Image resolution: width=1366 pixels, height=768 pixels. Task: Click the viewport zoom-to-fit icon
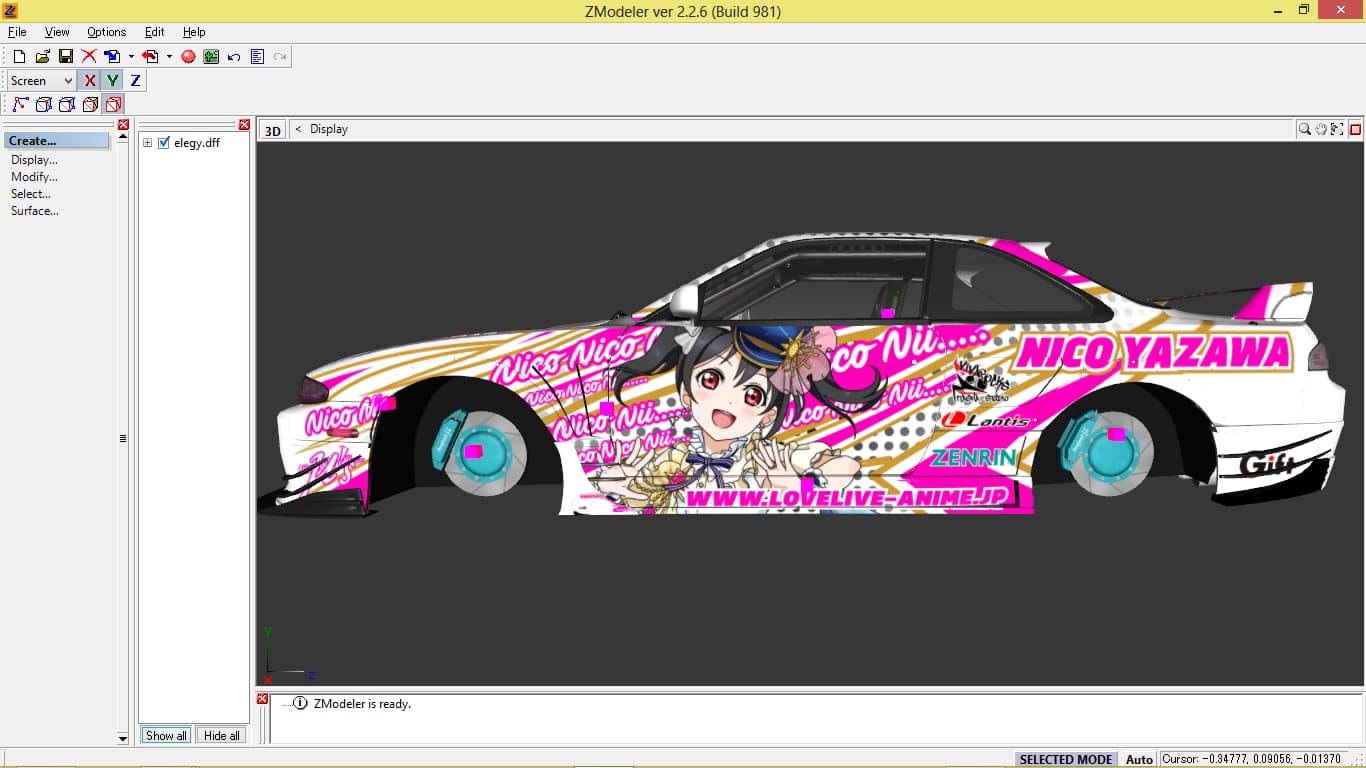tap(1337, 129)
